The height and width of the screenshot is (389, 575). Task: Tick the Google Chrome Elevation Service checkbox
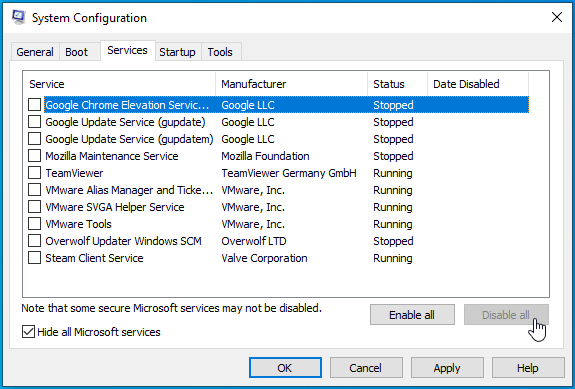(x=34, y=105)
